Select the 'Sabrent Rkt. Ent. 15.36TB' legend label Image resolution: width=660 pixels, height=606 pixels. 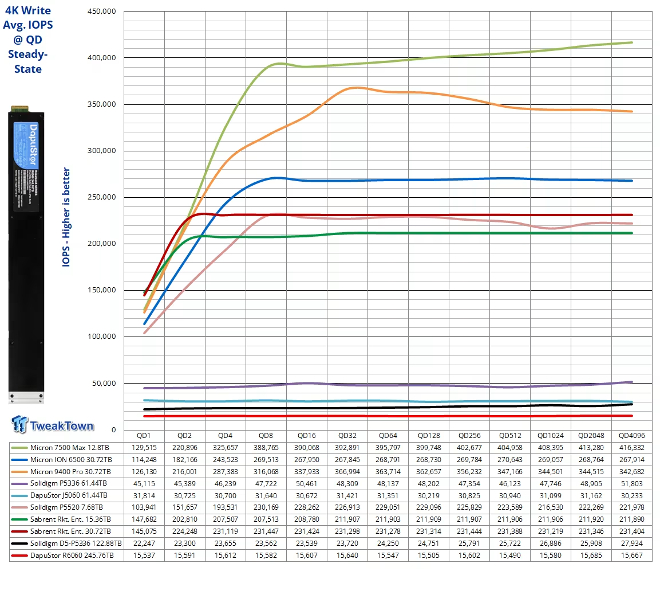click(x=70, y=519)
